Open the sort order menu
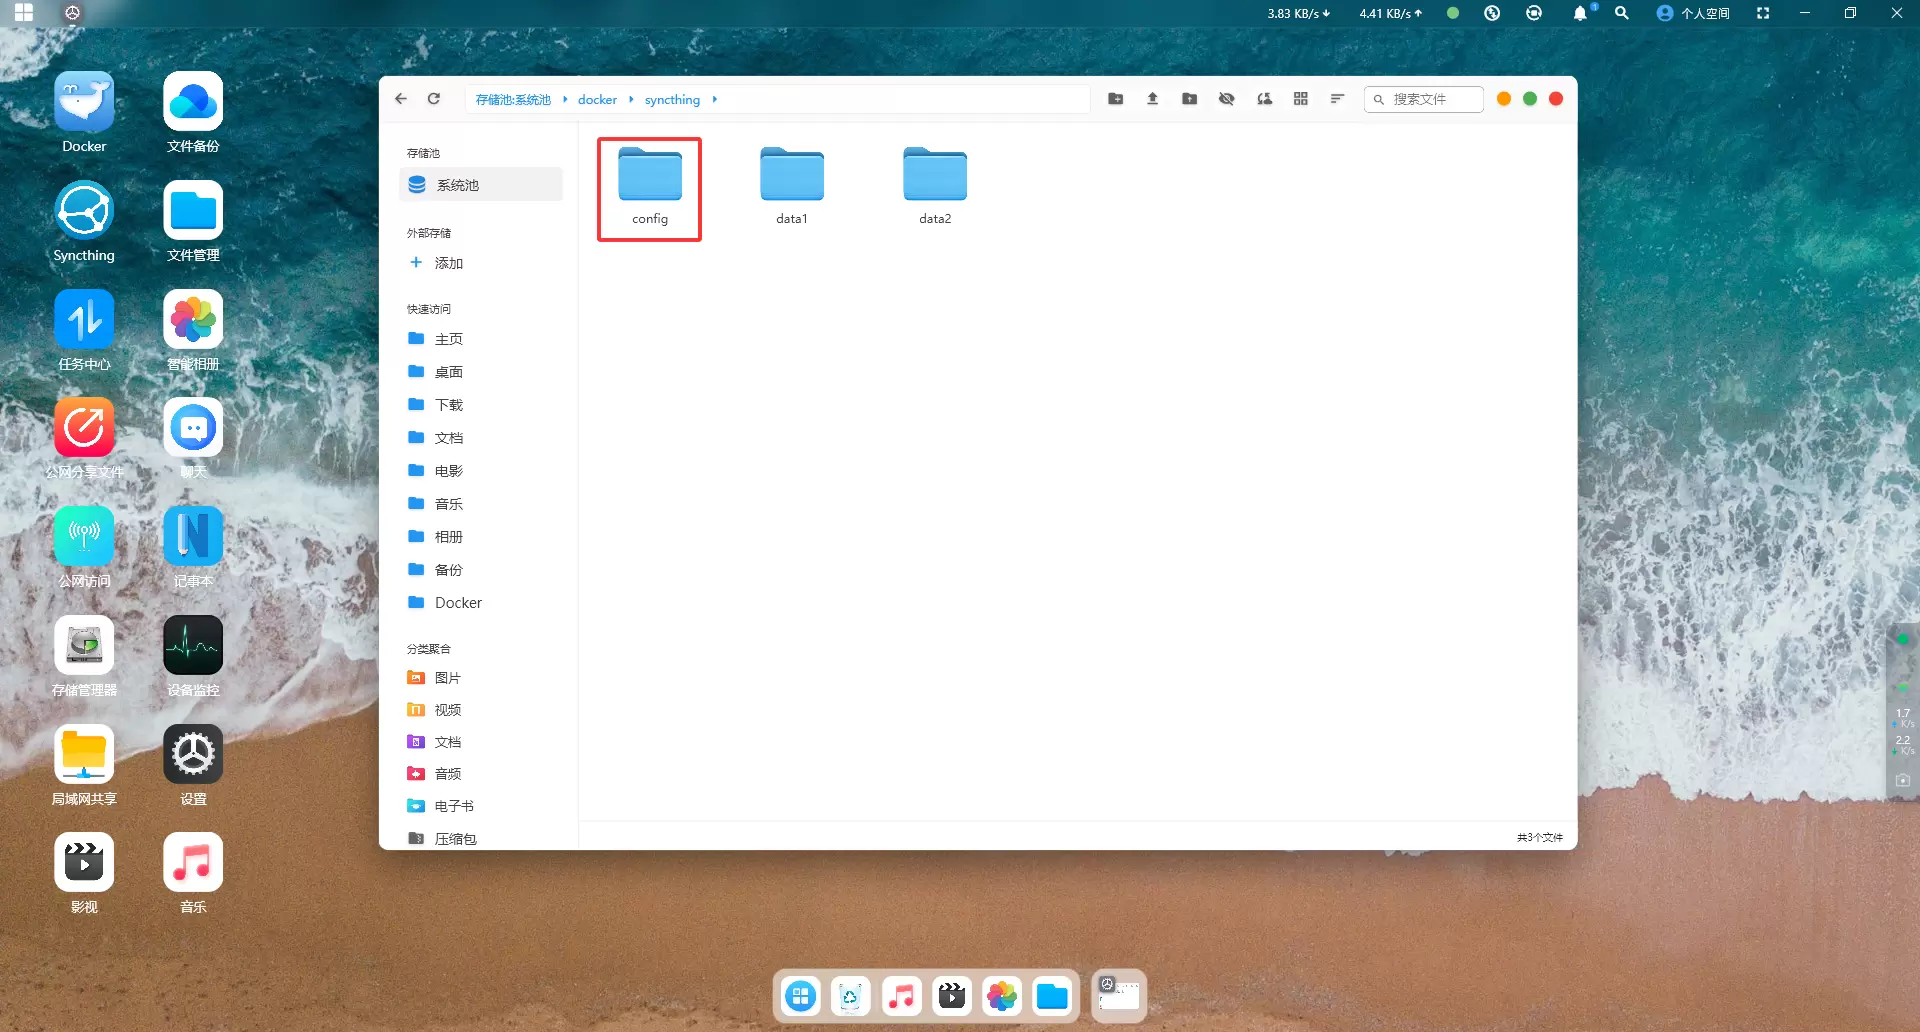Image resolution: width=1920 pixels, height=1032 pixels. (1337, 99)
